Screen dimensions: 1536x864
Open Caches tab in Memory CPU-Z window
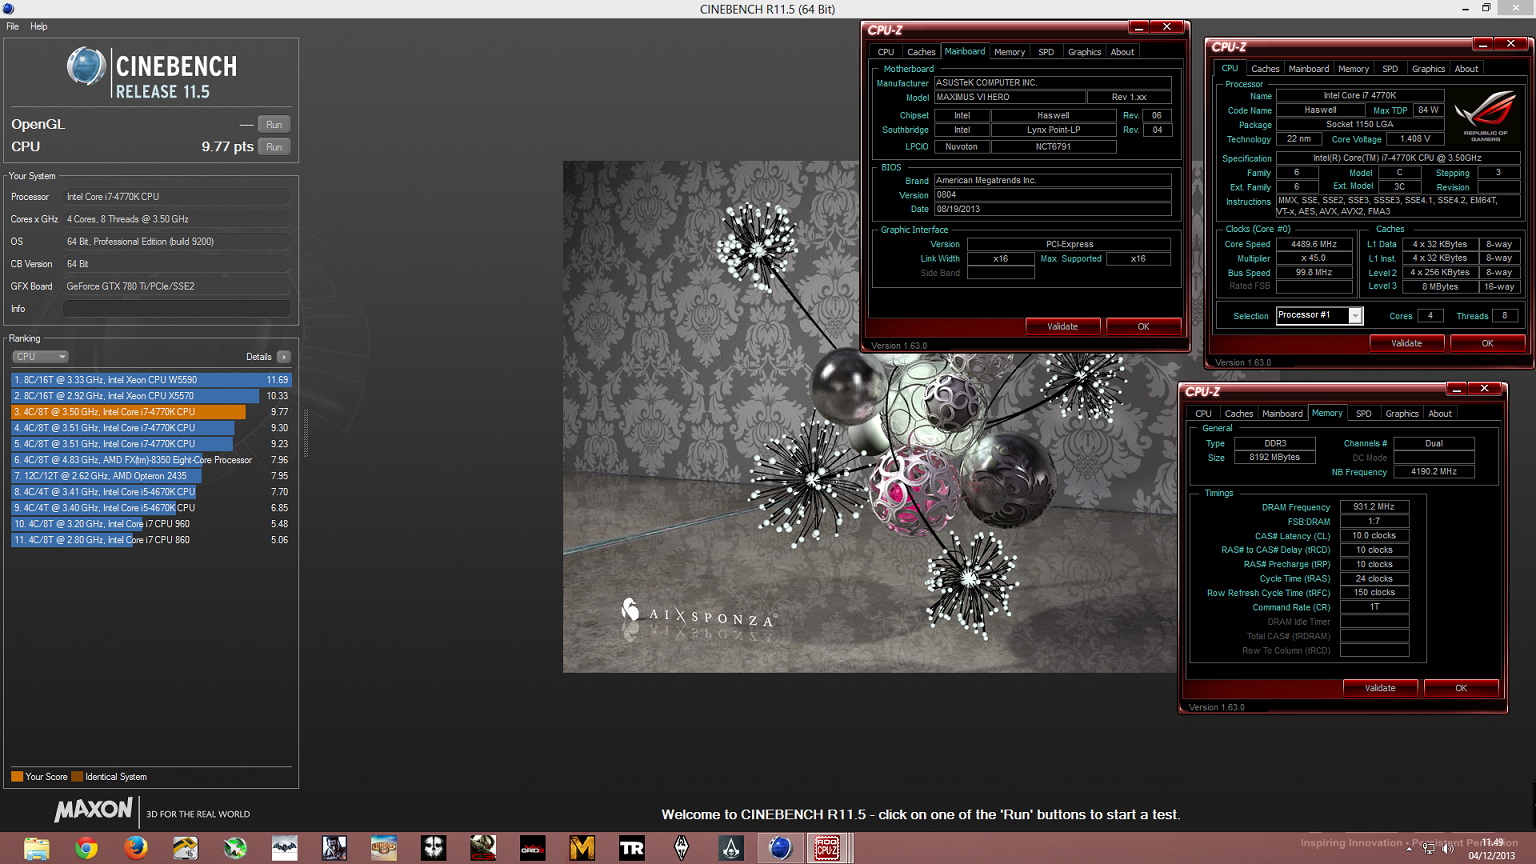[x=1239, y=414]
